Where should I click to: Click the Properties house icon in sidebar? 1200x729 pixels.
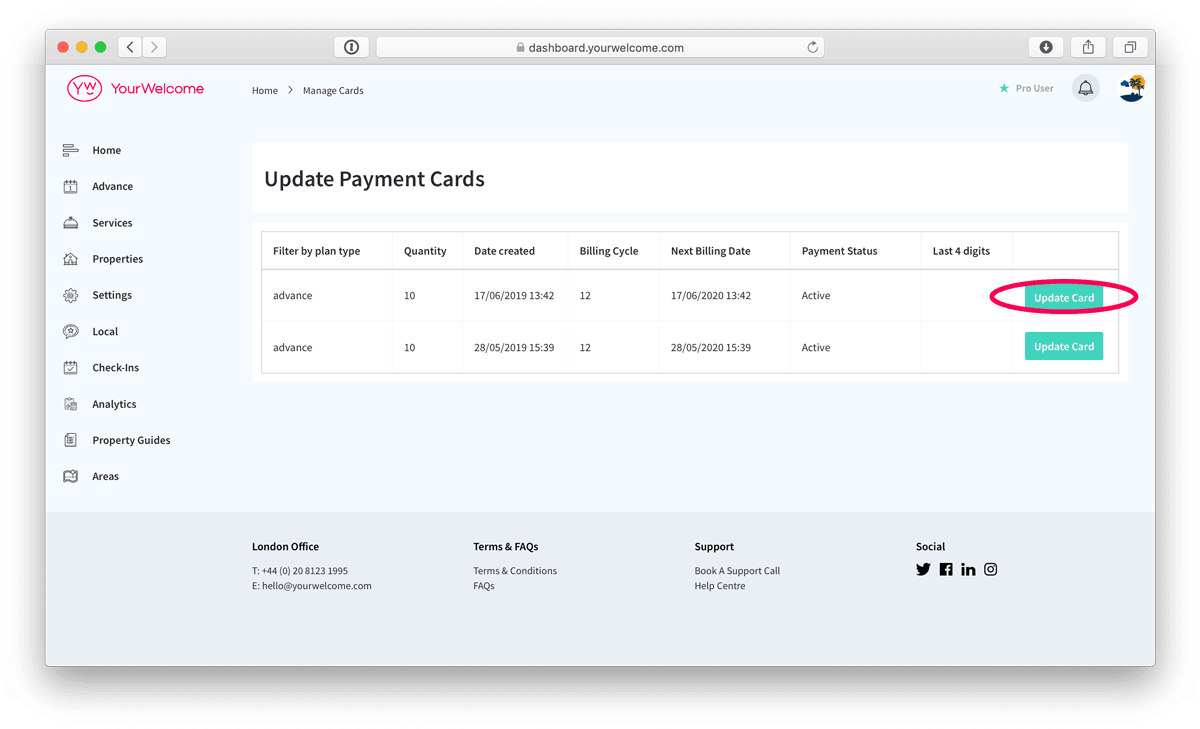point(70,259)
